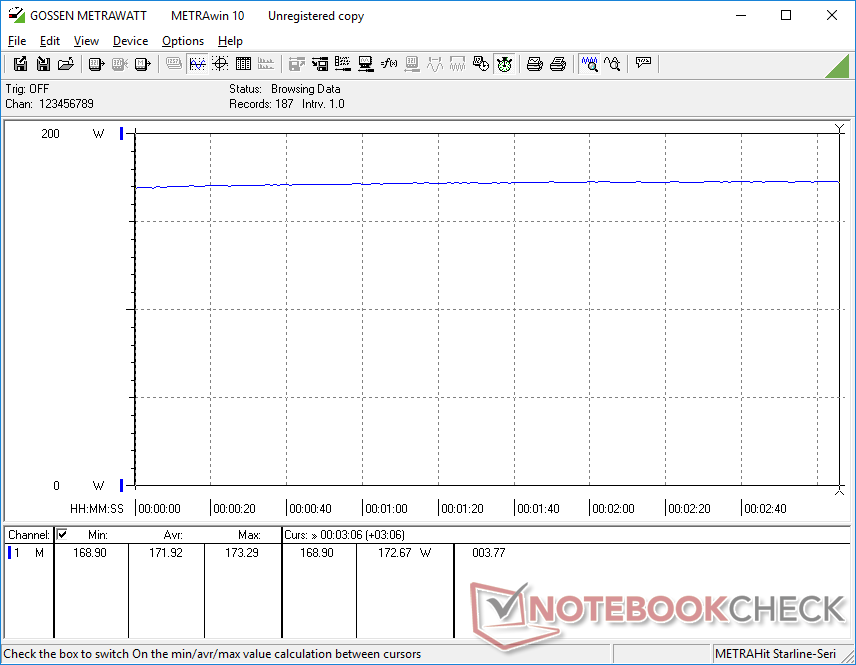The height and width of the screenshot is (665, 856).
Task: Toggle the min/avr/max between-cursors checkbox
Action: [x=62, y=534]
